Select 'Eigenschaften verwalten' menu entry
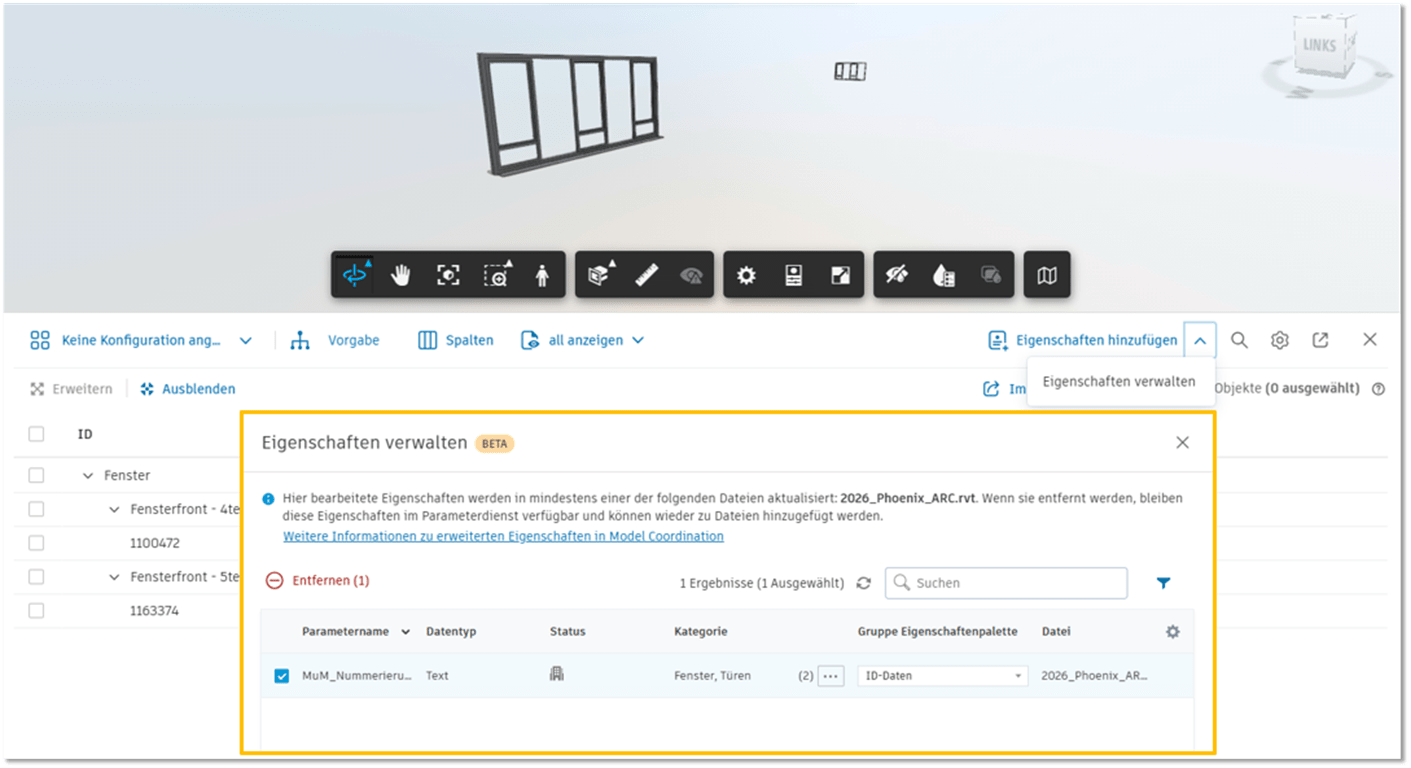Screen dimensions: 1411x768 1118,381
